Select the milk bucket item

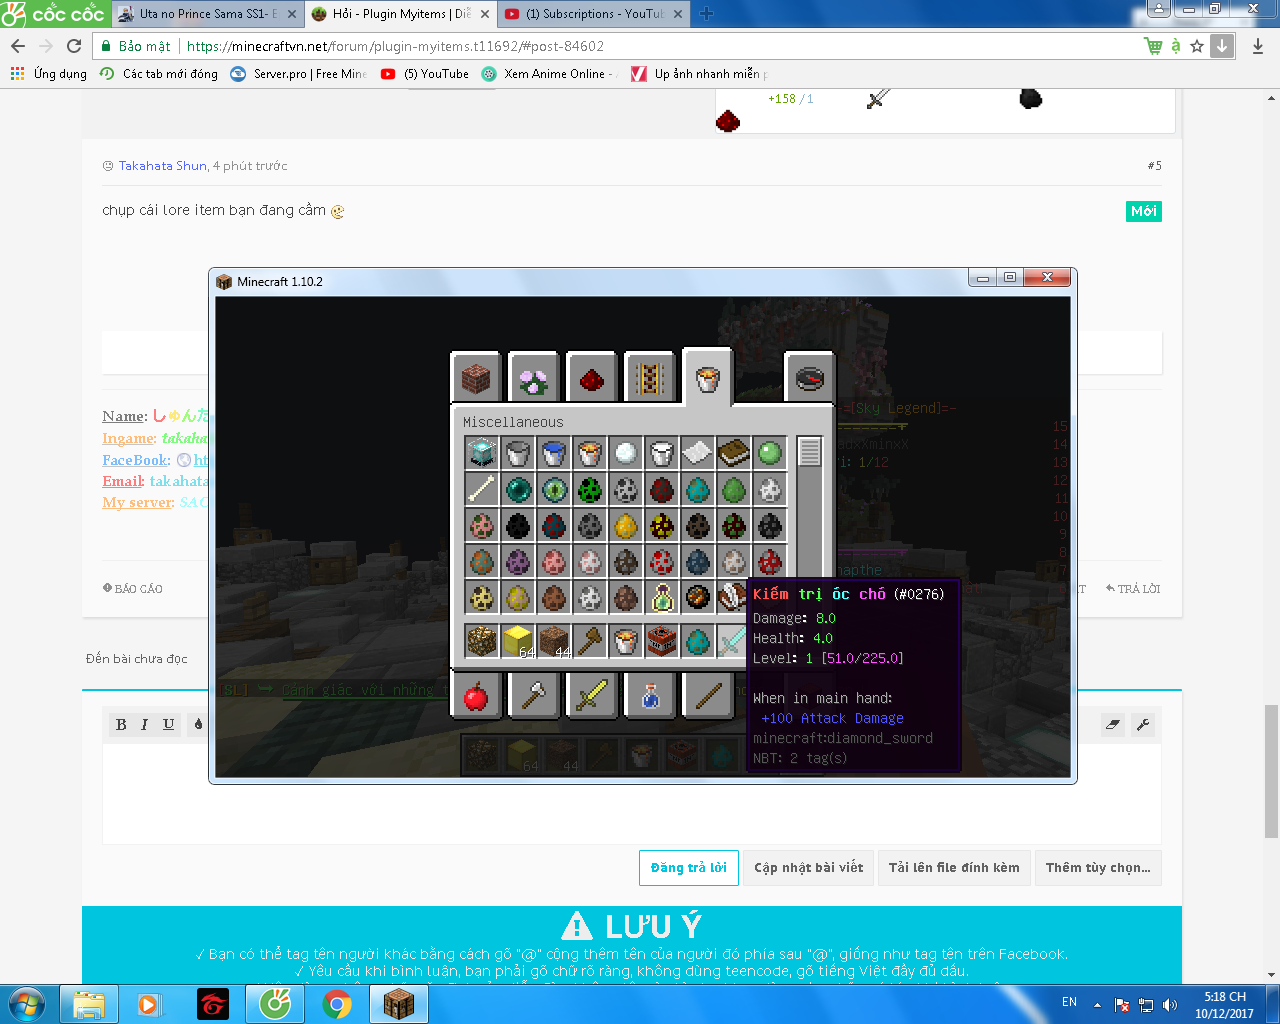[662, 453]
